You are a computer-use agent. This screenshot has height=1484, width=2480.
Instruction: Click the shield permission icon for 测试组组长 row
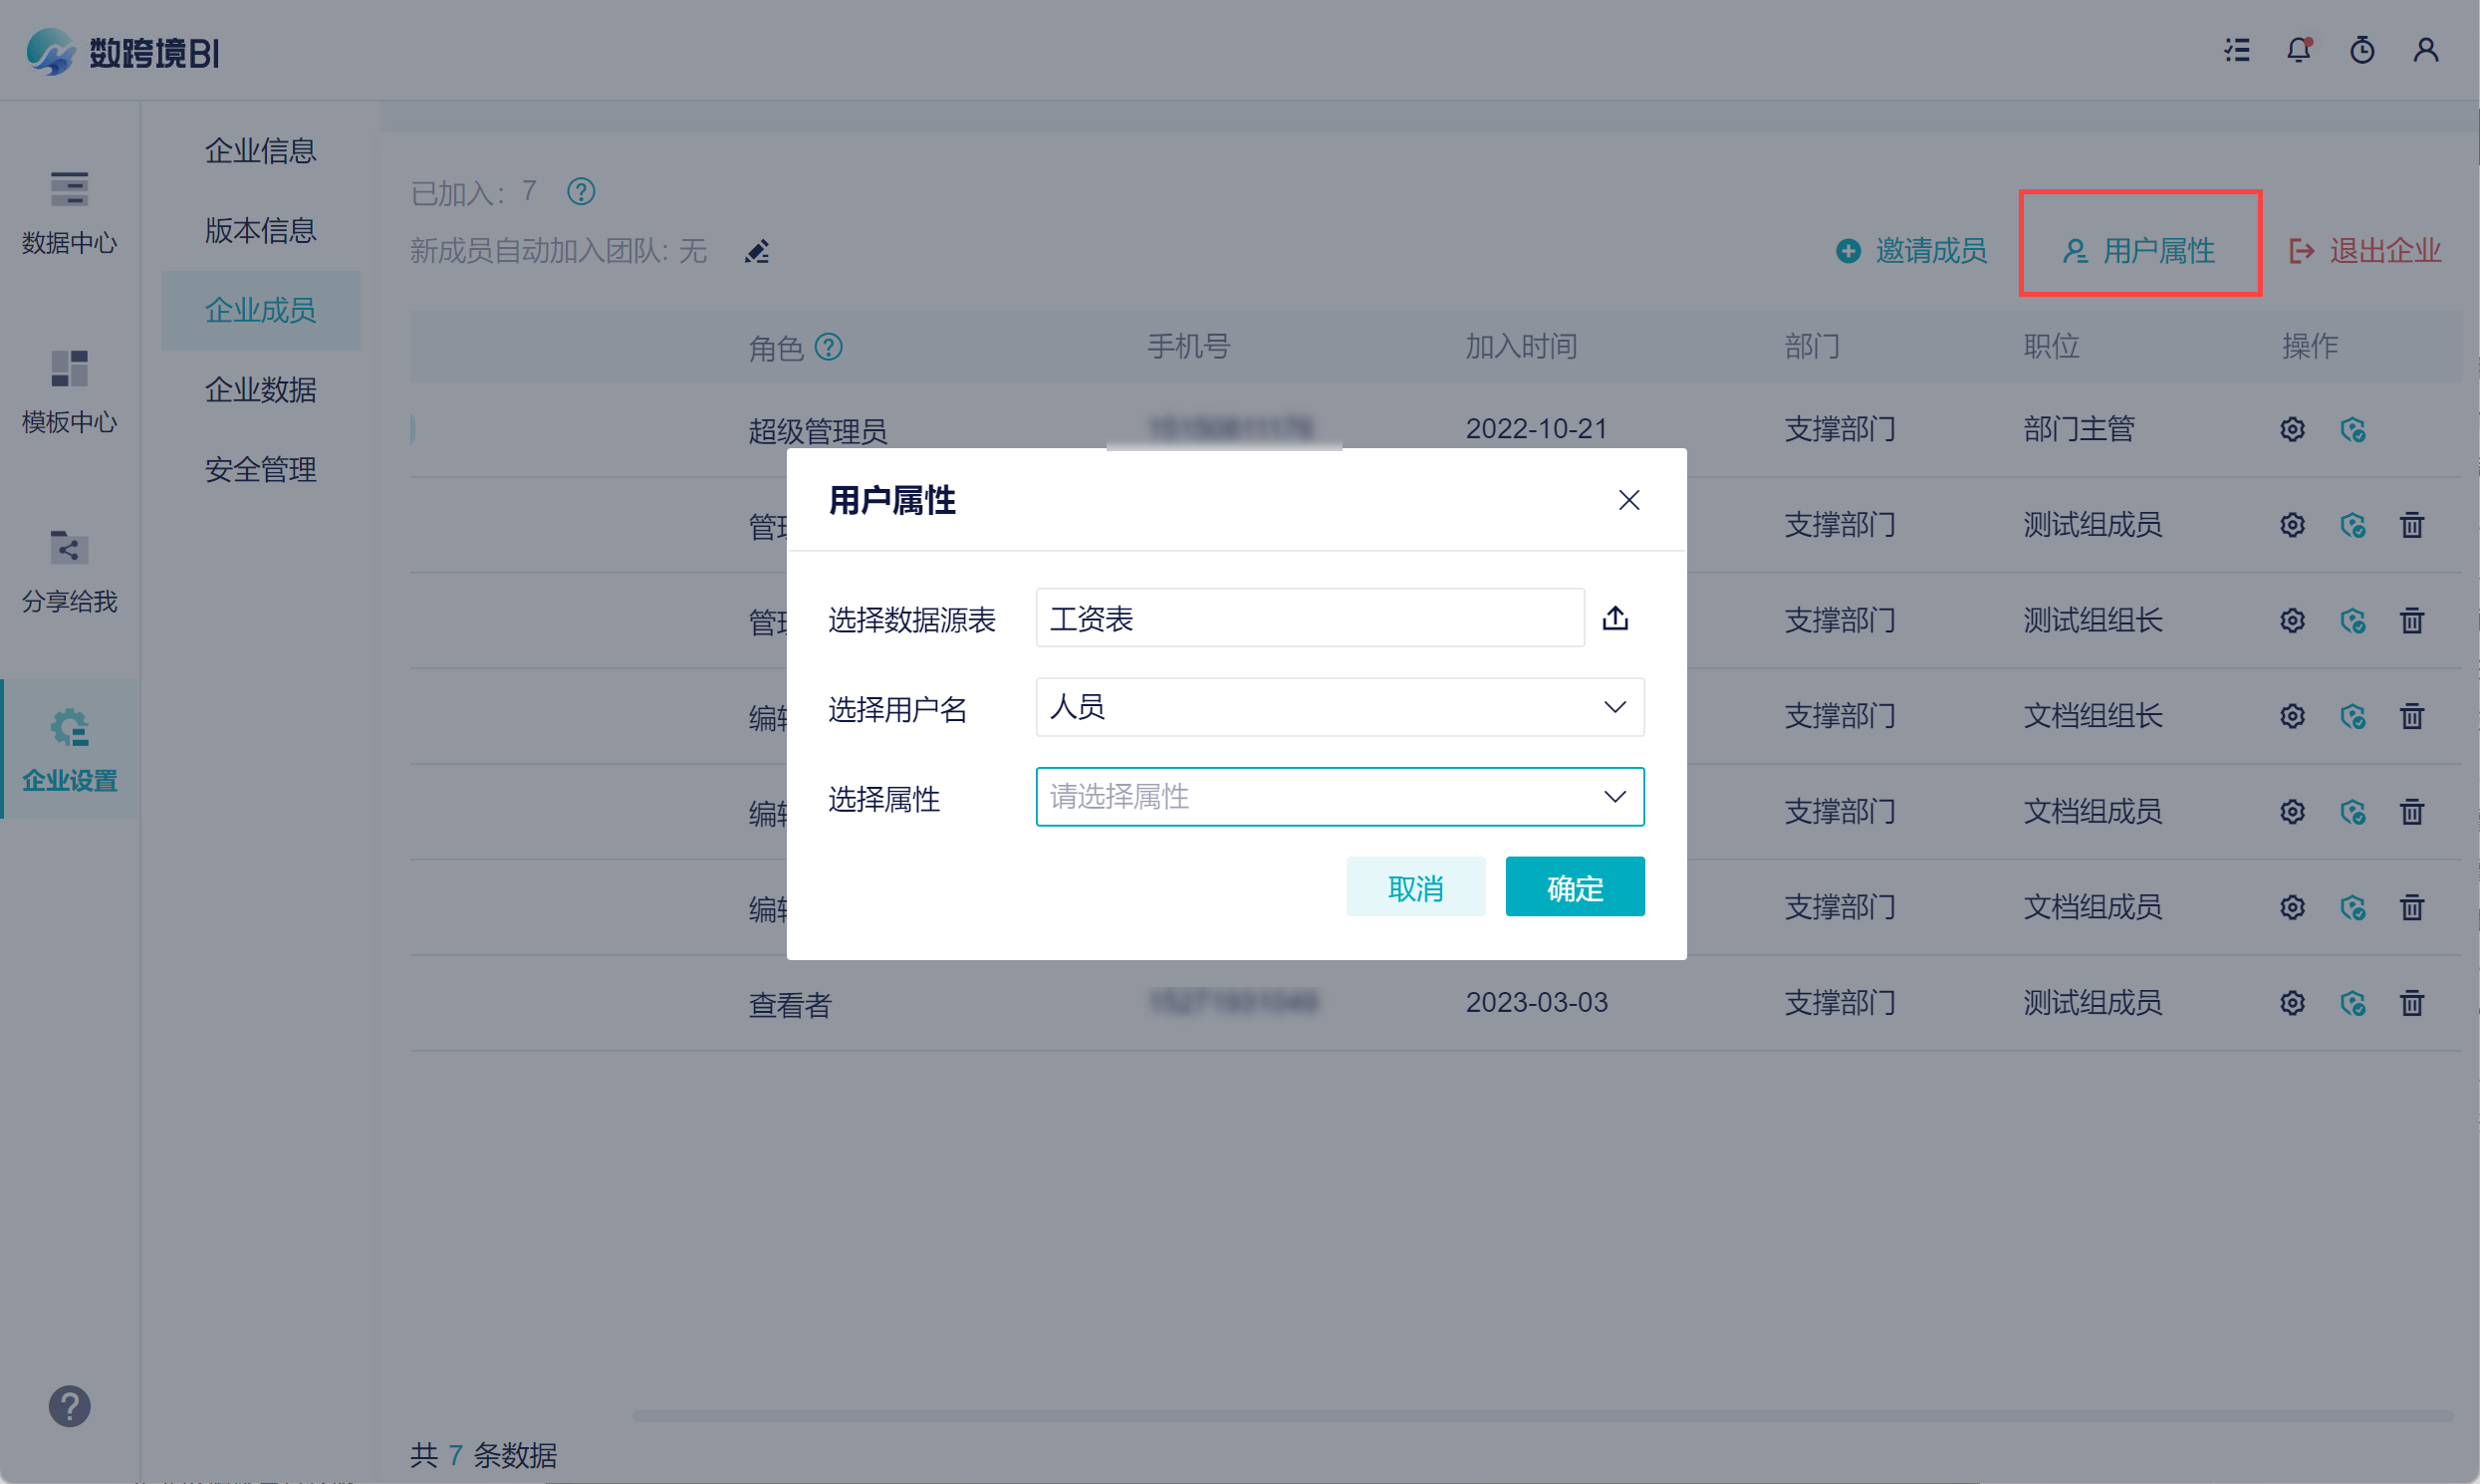2352,621
